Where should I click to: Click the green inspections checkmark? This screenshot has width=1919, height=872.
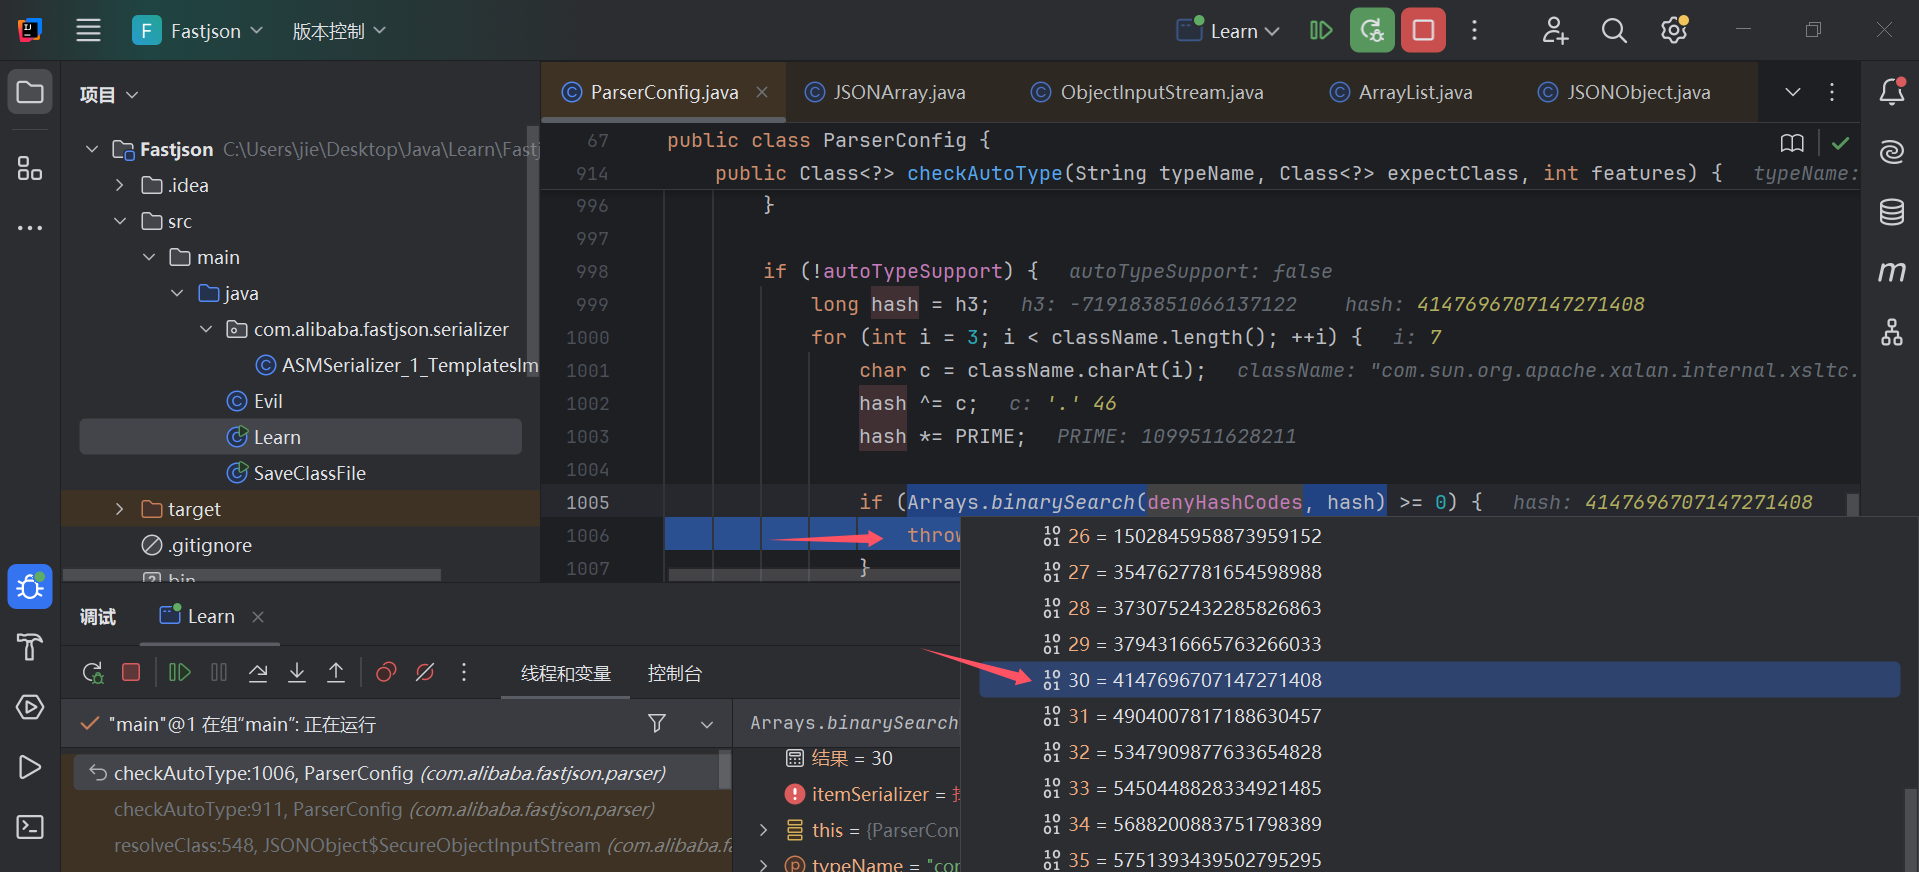pos(1840,143)
